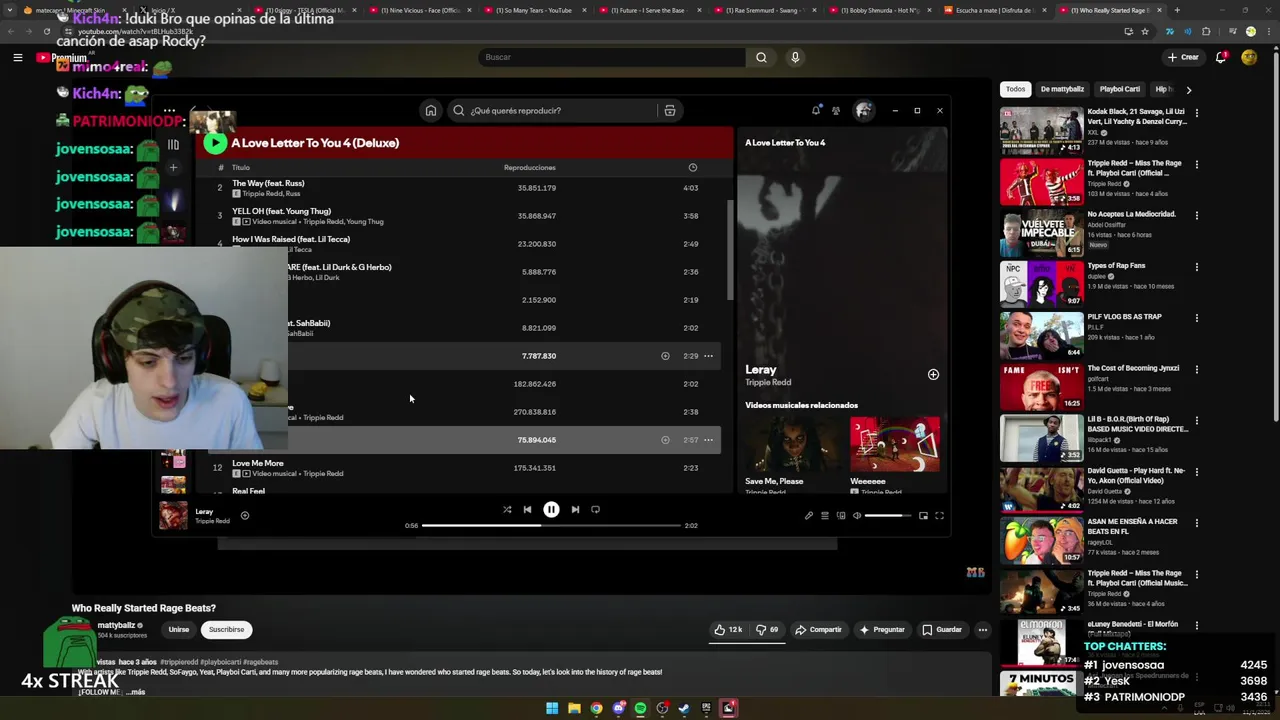Open Spotify profile avatar menu
Image resolution: width=1280 pixels, height=720 pixels.
(863, 110)
